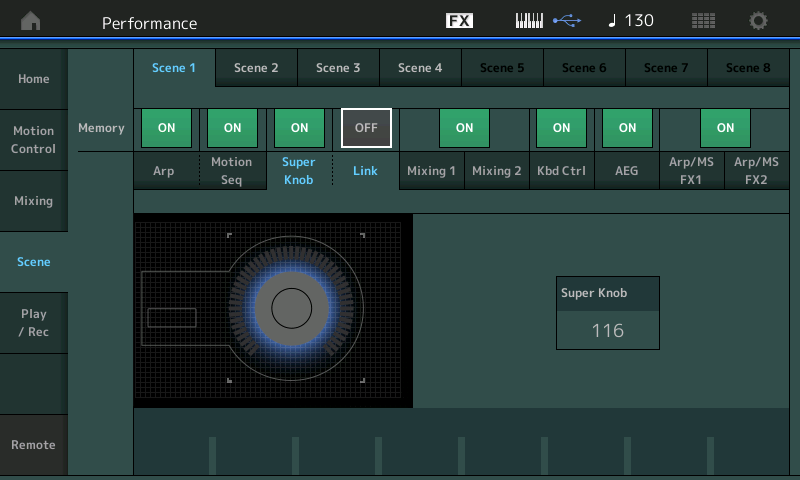The image size is (800, 480).
Task: Select the Super Knob value 116
Action: [607, 330]
